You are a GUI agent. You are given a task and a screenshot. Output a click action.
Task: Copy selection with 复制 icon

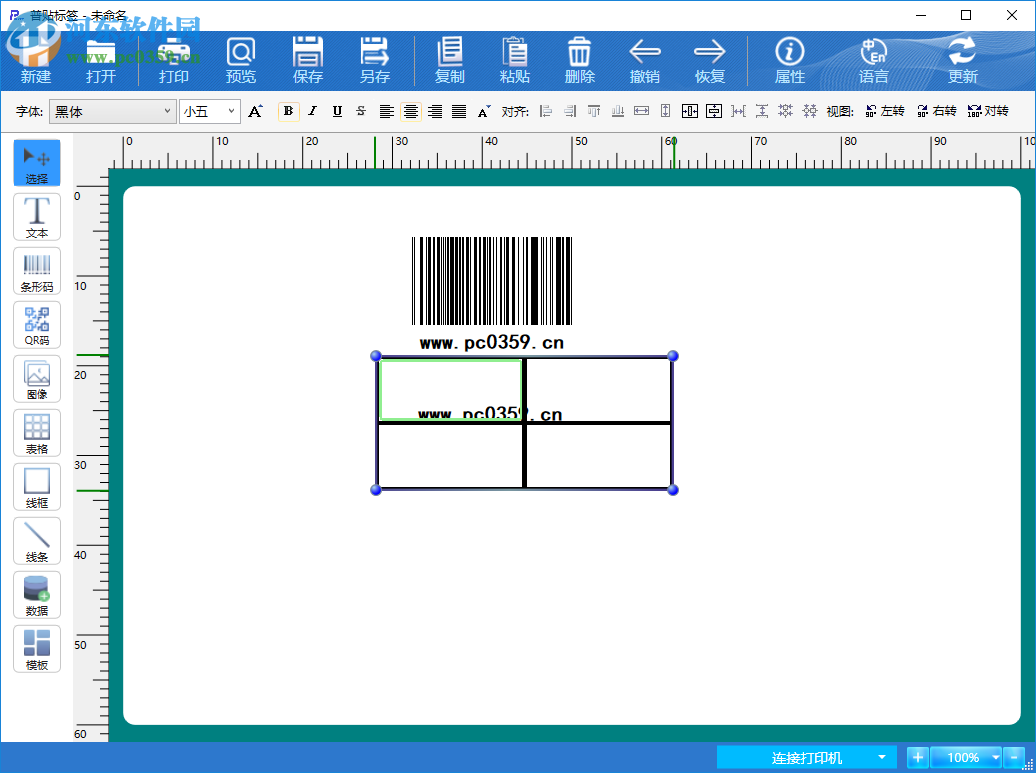[x=450, y=60]
